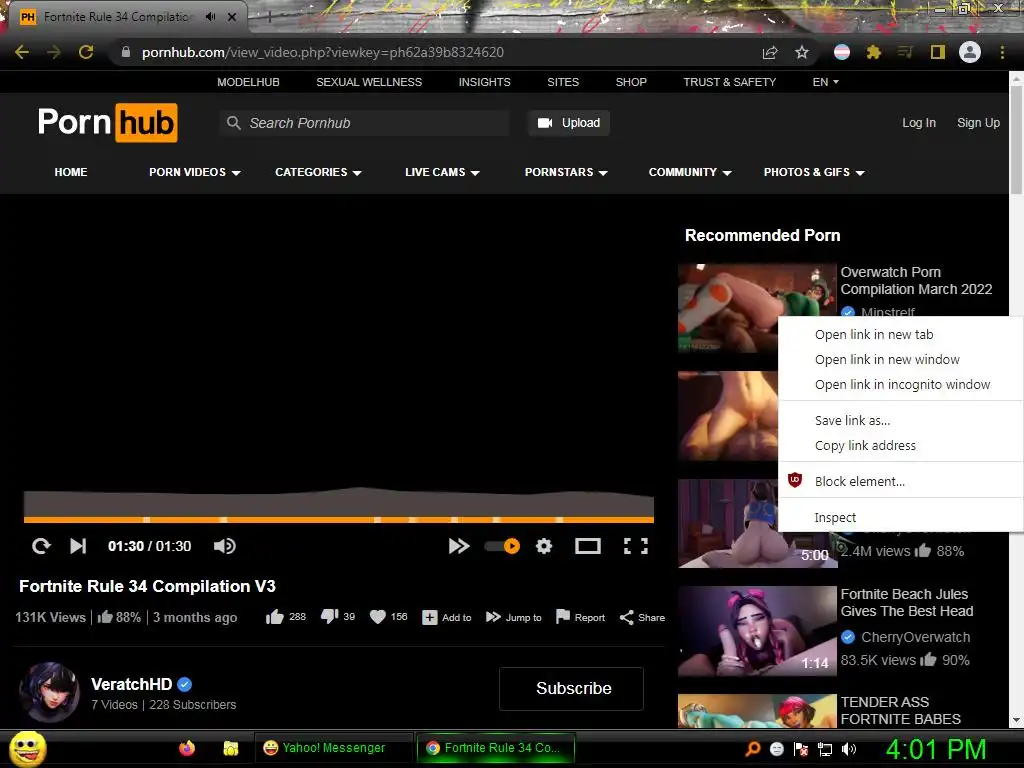Add to a playlist via Add to
Screen dimensions: 1024x768
coord(447,618)
